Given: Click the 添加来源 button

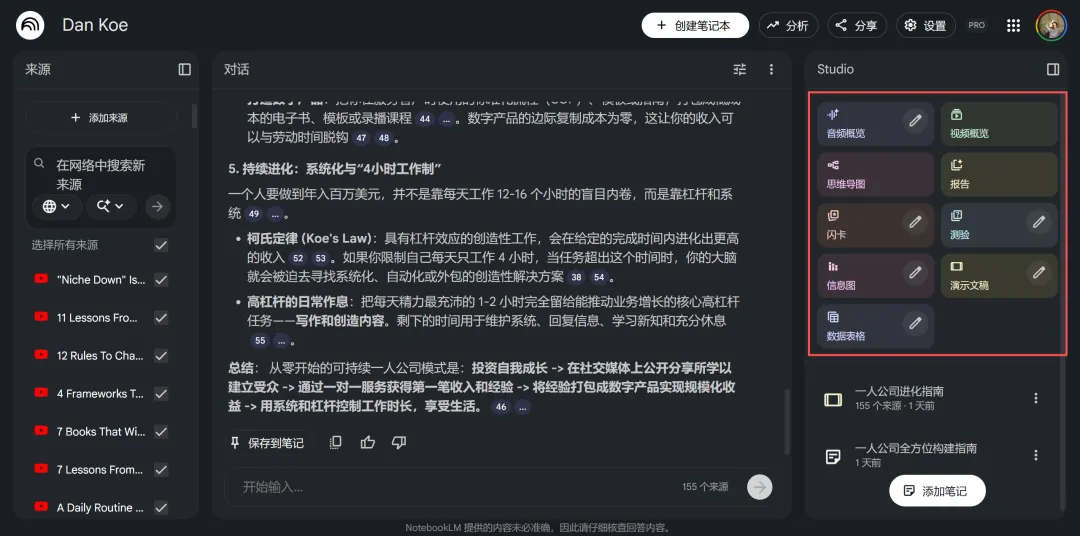Looking at the screenshot, I should (x=101, y=118).
